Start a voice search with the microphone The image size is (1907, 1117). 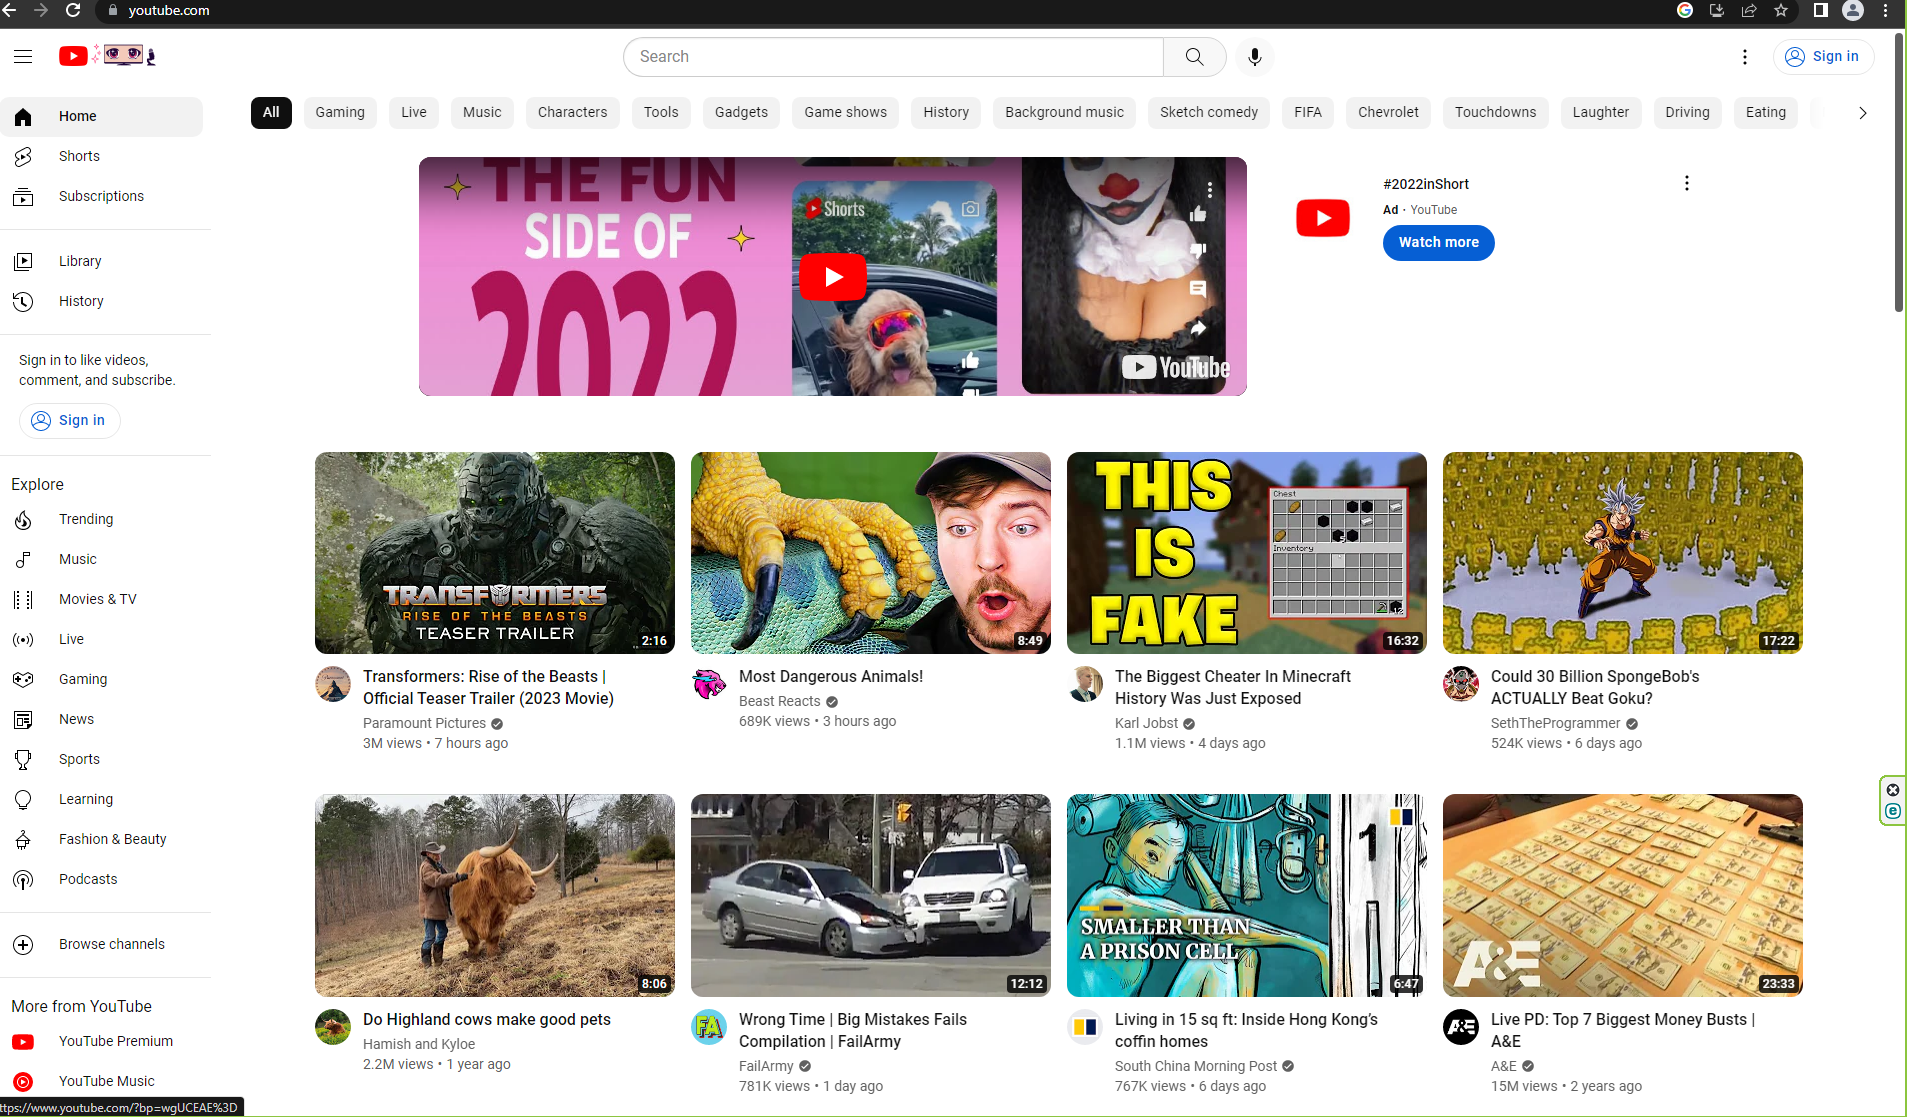[1254, 57]
